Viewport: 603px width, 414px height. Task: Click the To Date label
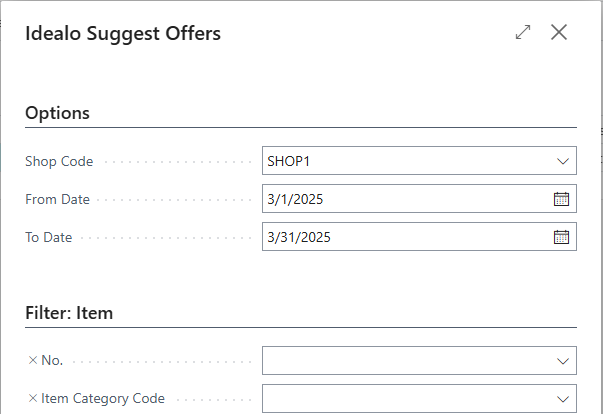[x=49, y=237]
